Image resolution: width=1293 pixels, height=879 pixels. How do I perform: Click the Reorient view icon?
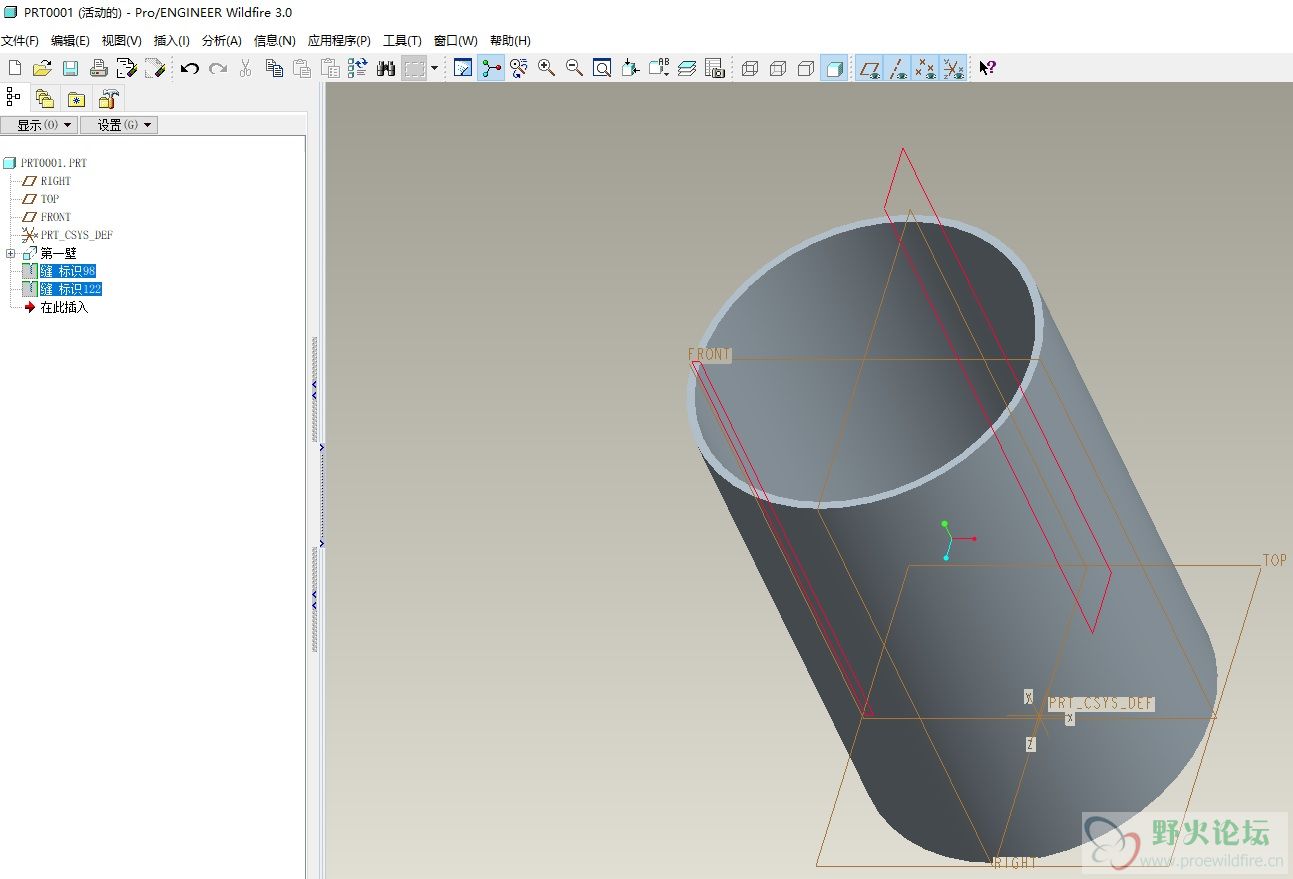click(630, 68)
